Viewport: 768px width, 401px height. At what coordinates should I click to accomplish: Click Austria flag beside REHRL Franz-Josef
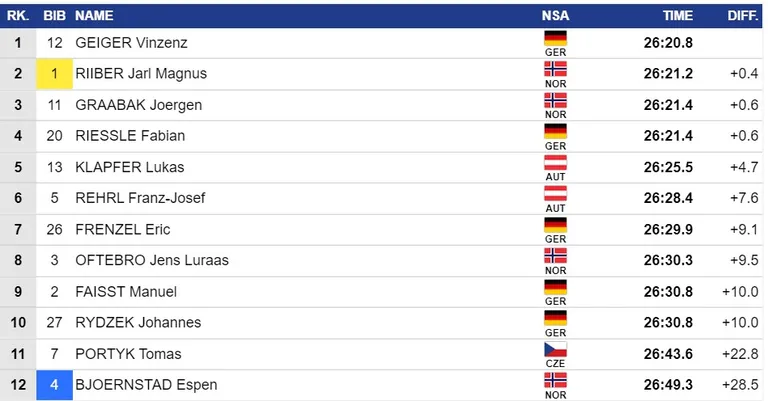click(555, 193)
